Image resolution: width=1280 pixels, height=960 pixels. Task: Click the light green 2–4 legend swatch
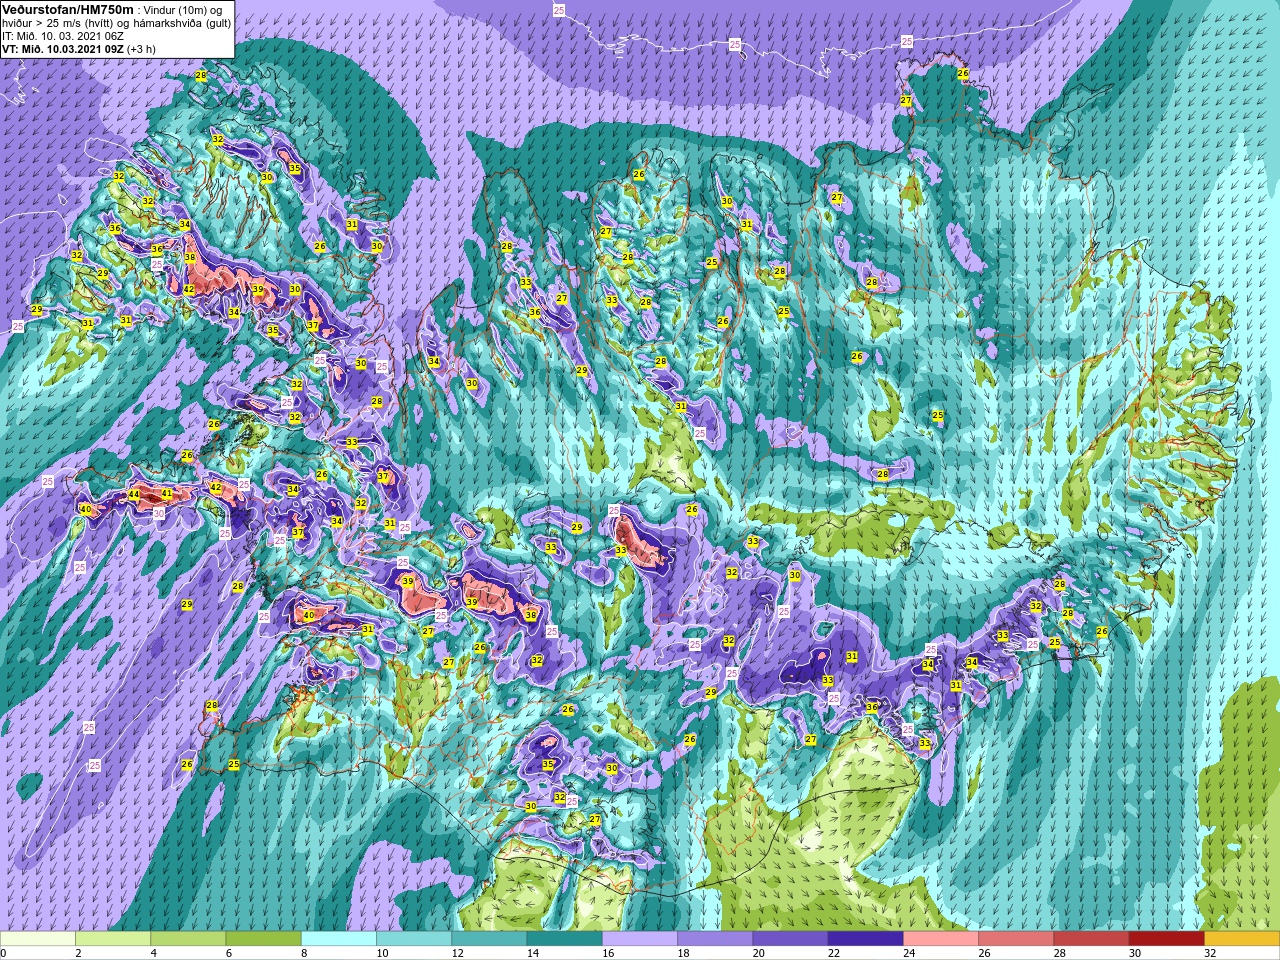coord(113,939)
